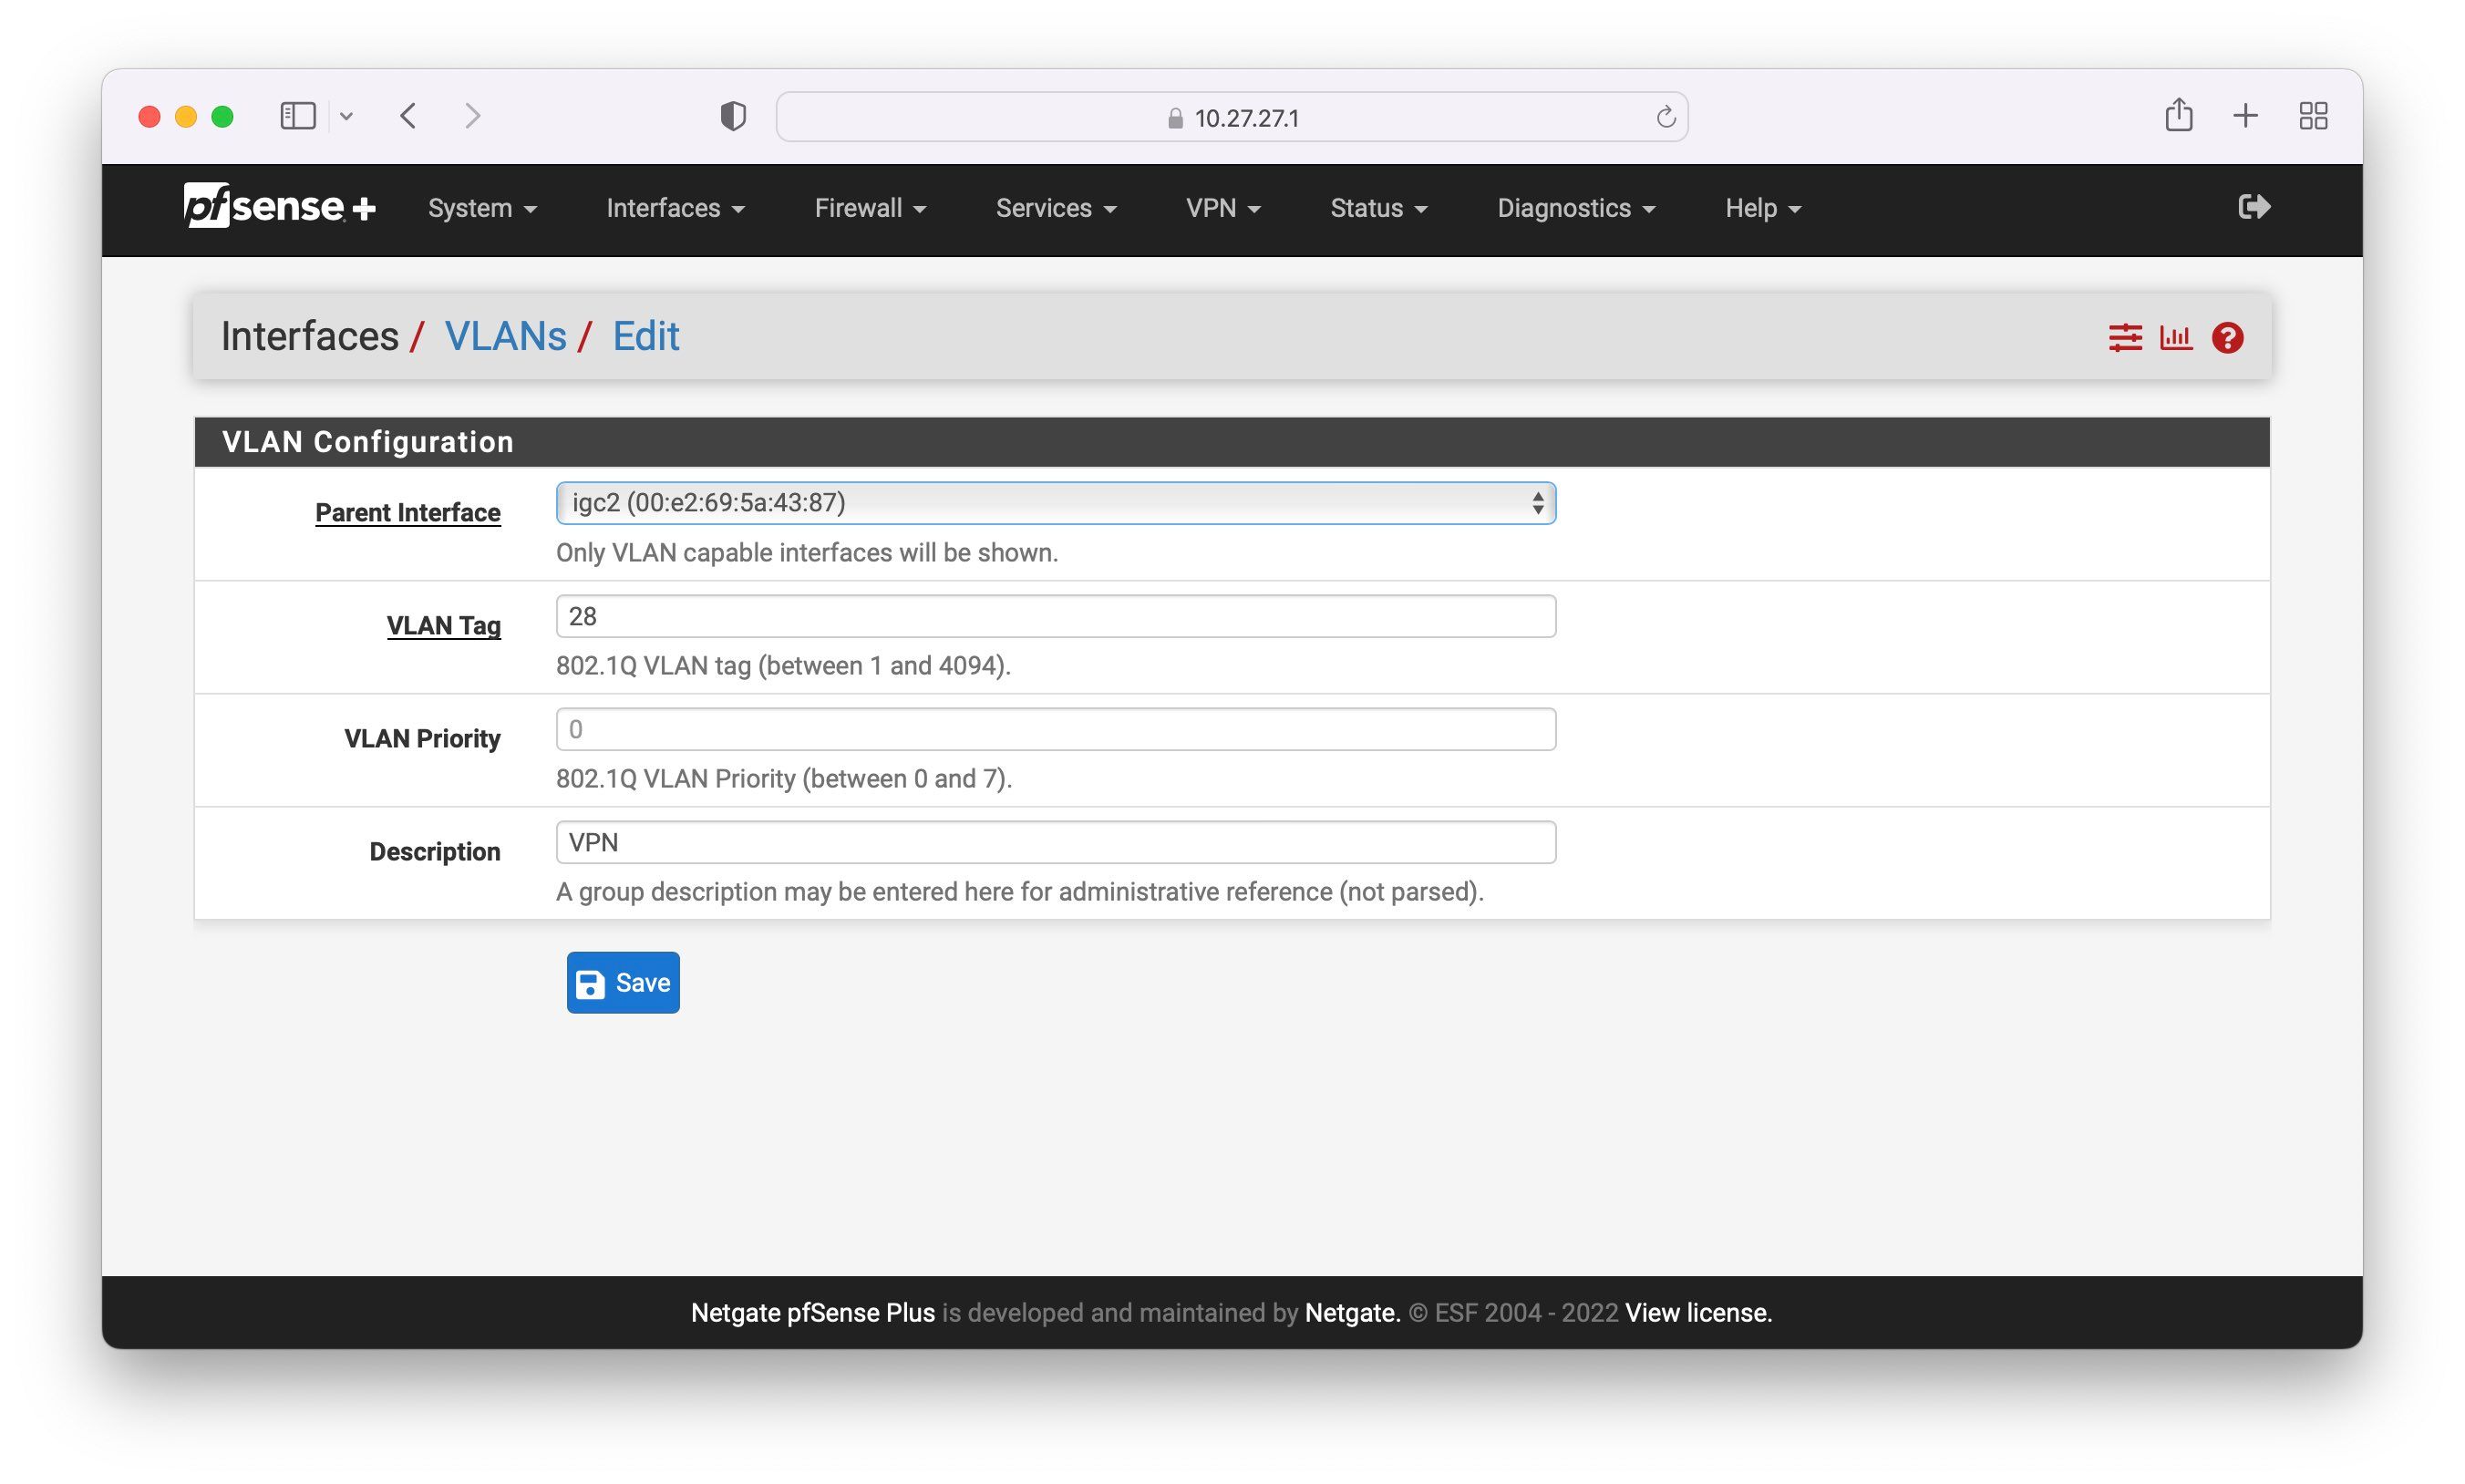Follow the VLANs breadcrumb link

tap(505, 336)
